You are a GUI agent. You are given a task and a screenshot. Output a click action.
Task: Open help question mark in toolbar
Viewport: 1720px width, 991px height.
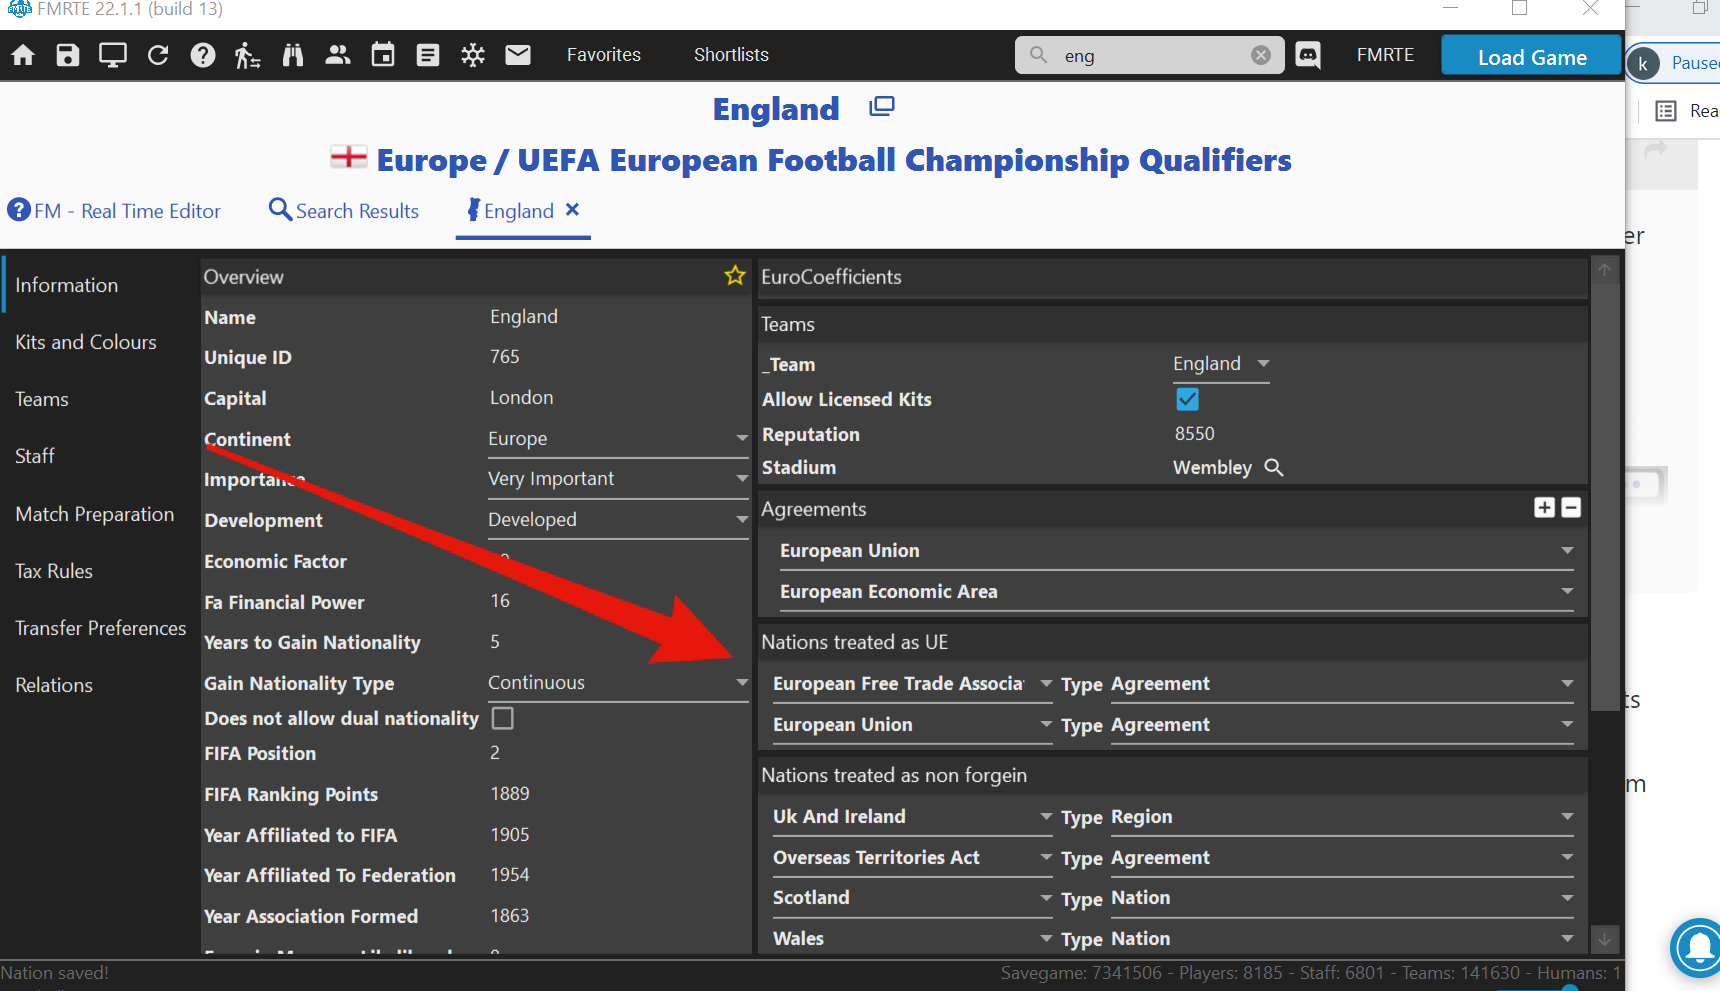203,55
